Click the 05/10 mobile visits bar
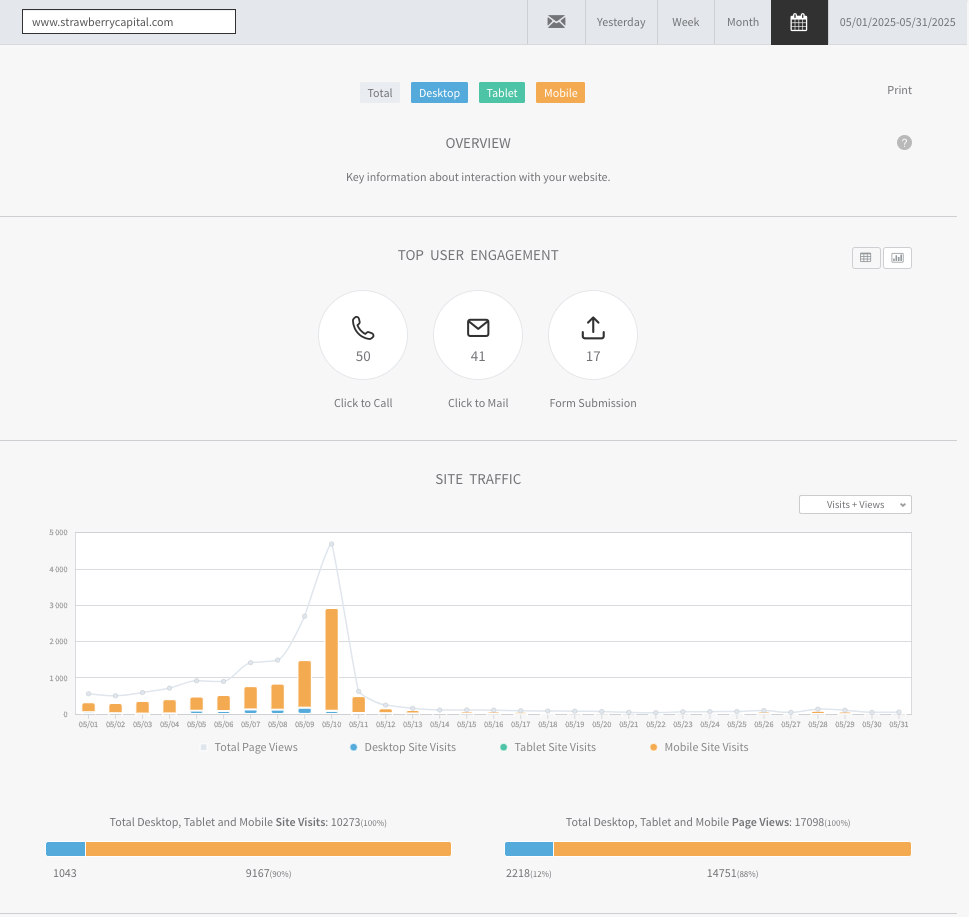 click(331, 659)
